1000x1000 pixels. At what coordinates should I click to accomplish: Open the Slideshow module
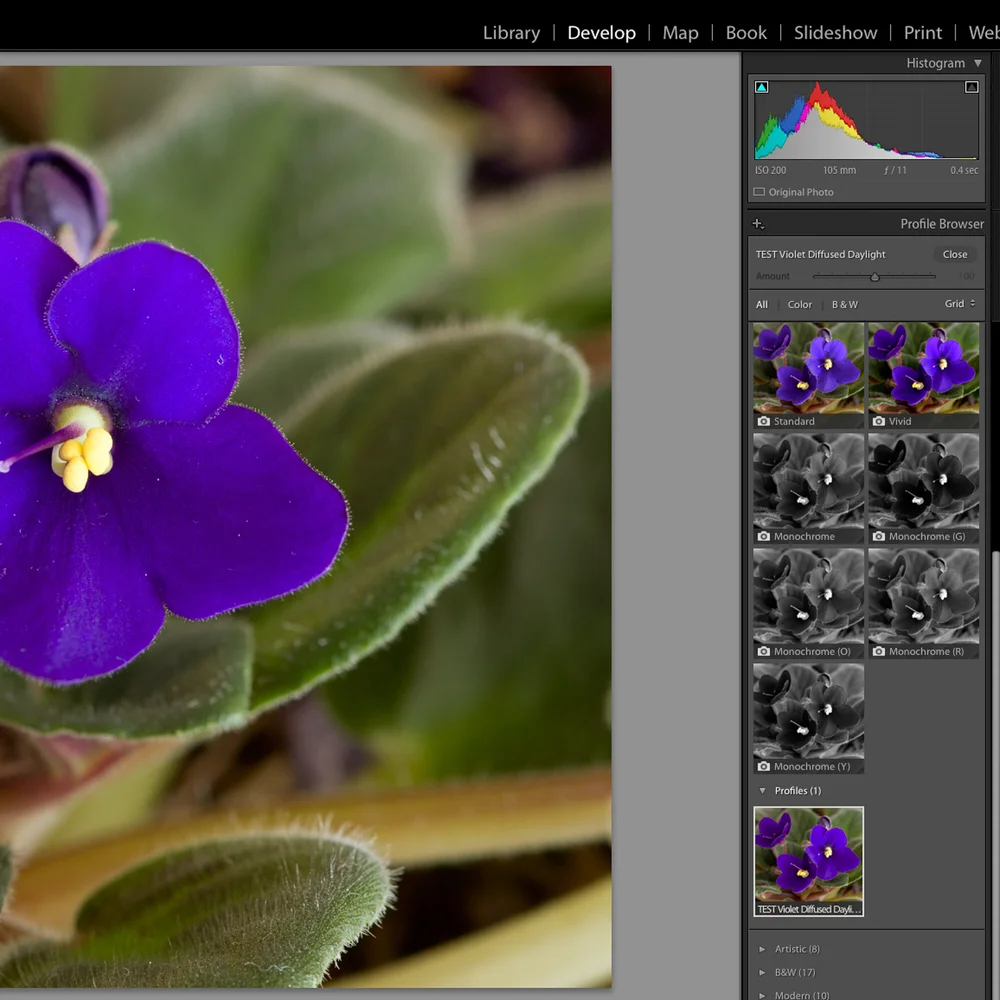(835, 32)
